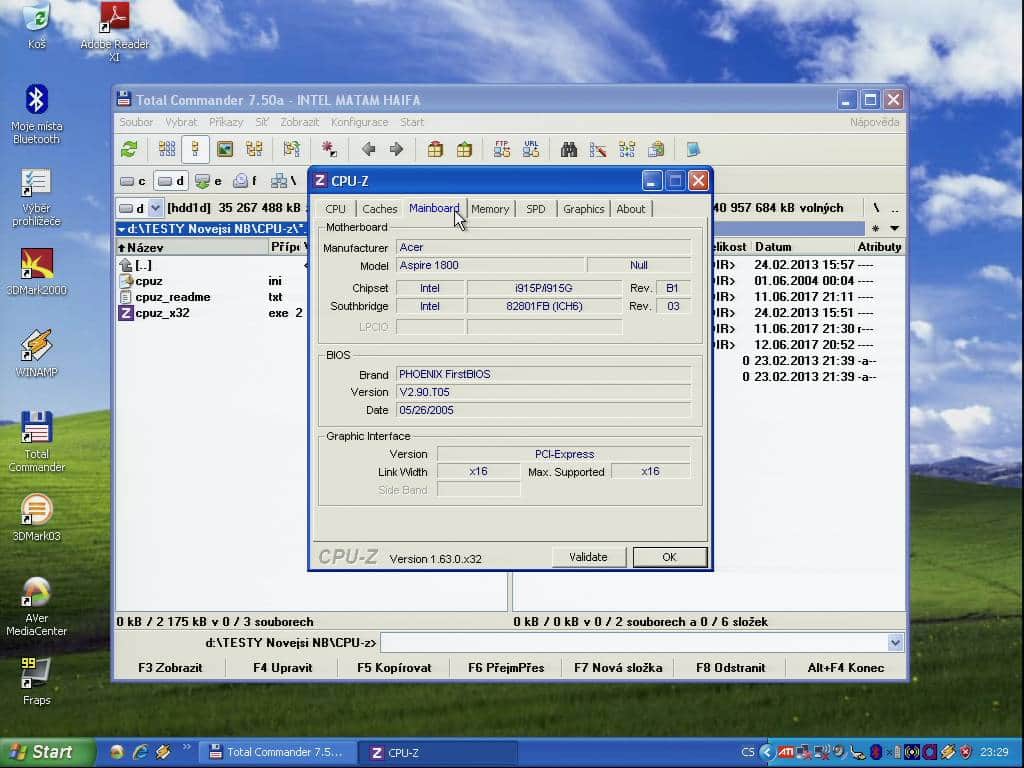Select drive d button in drive bar
The height and width of the screenshot is (768, 1024).
[171, 181]
